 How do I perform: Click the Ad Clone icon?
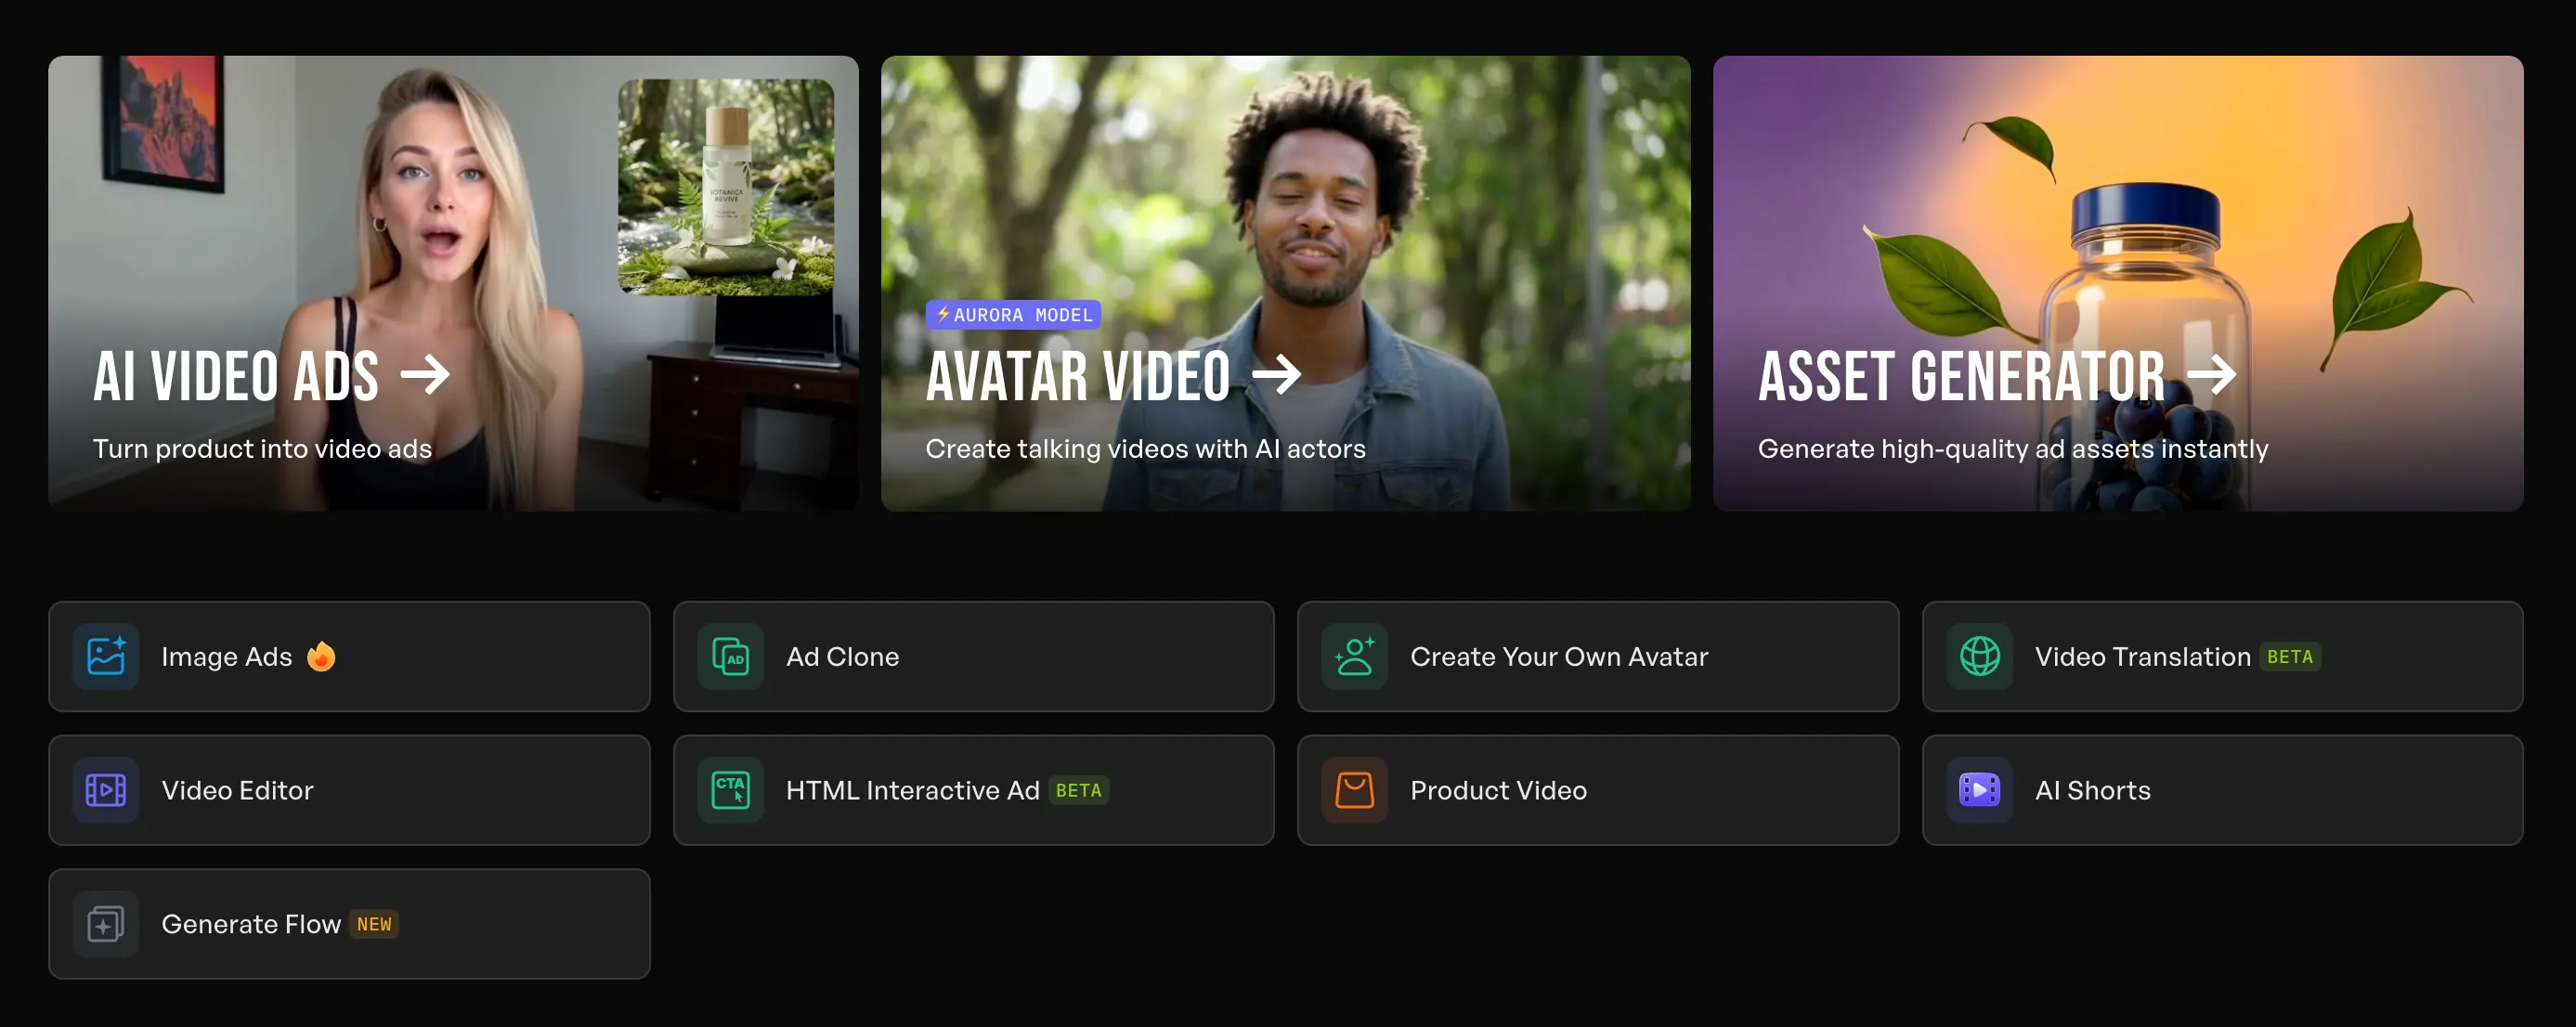coord(730,656)
